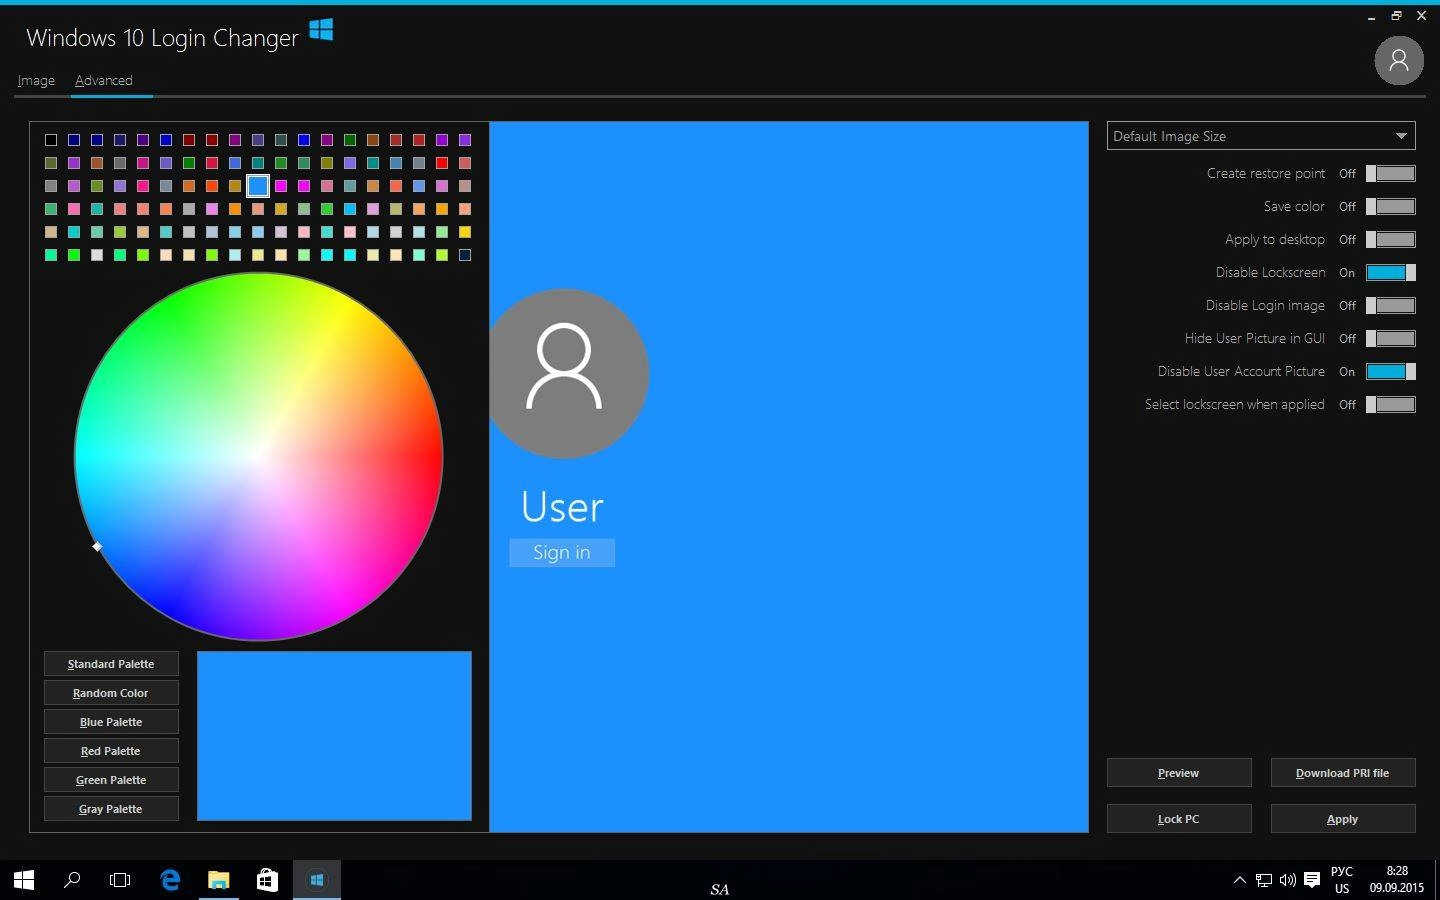Select the Advanced tab
The image size is (1440, 900).
[x=104, y=80]
